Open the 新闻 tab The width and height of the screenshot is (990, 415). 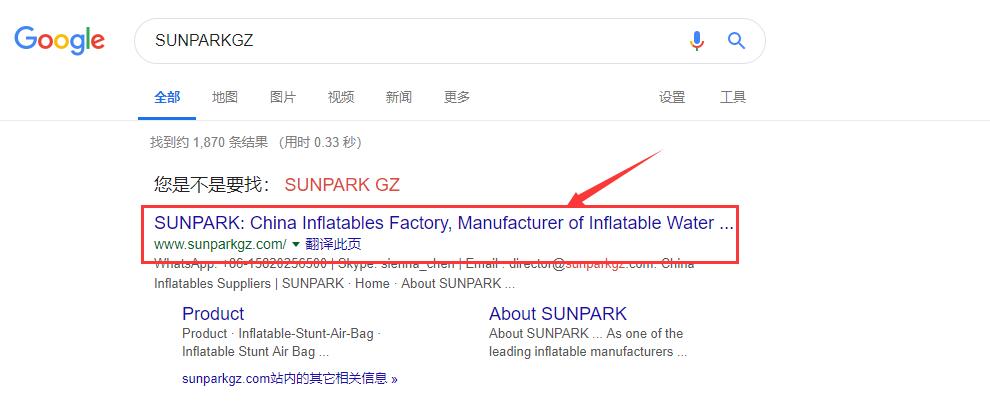(398, 97)
